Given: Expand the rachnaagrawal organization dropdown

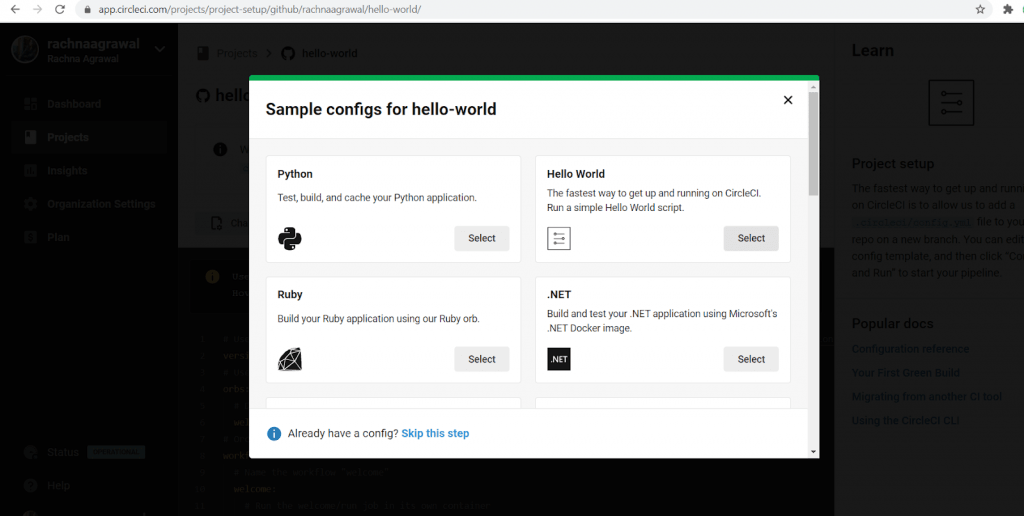Looking at the screenshot, I should (161, 49).
